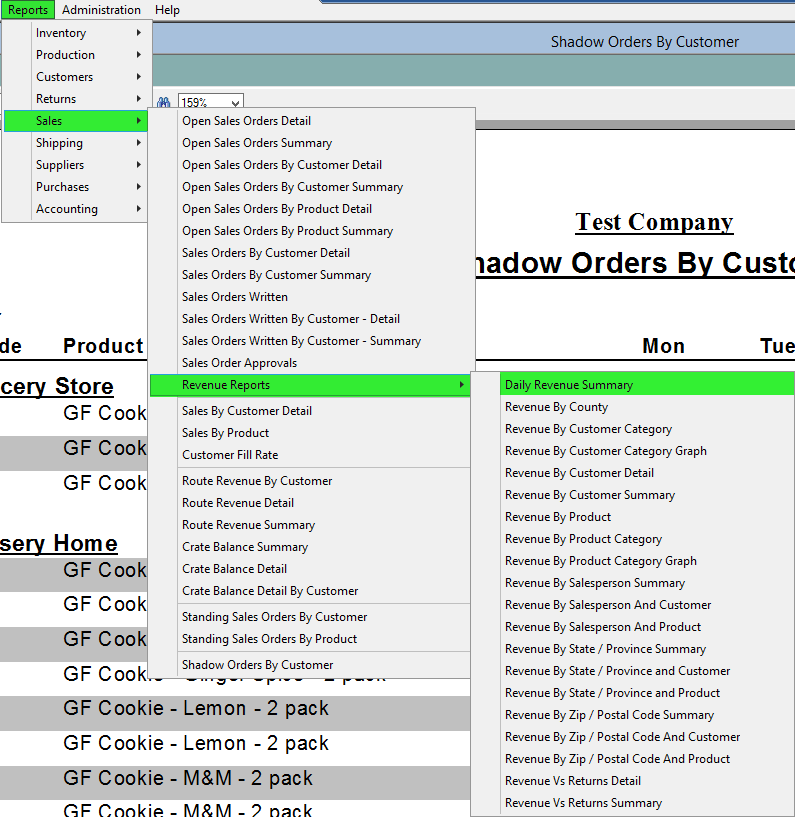Open the Help menu

point(167,10)
